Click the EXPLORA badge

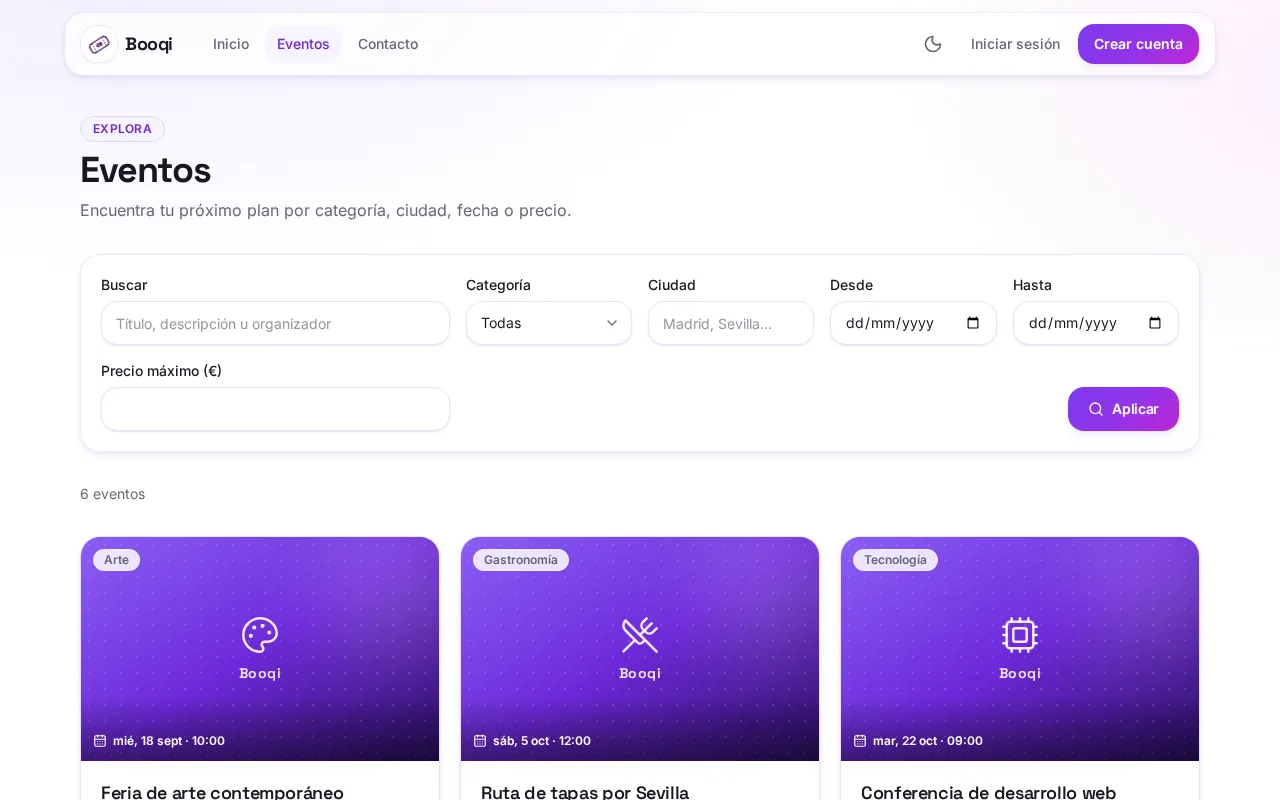[122, 129]
